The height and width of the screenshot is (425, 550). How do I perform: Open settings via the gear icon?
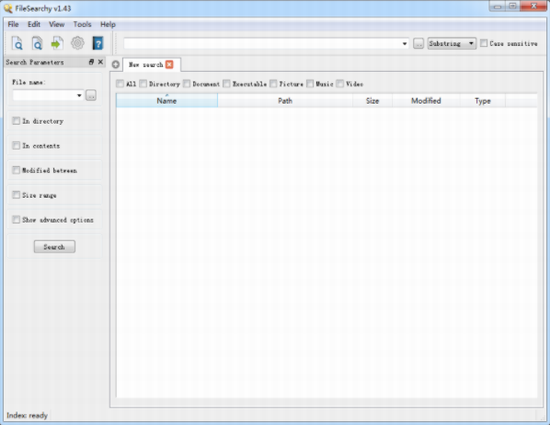point(78,43)
